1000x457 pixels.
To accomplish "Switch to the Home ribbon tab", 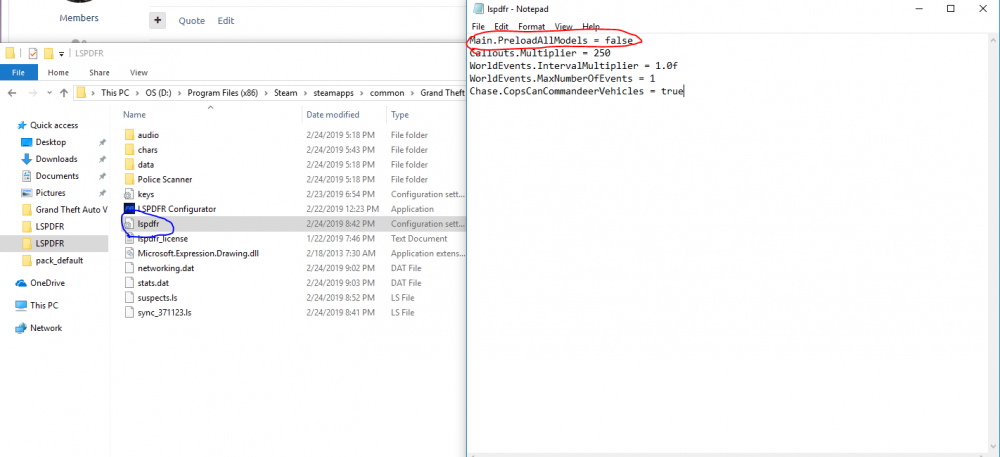I will (x=58, y=73).
